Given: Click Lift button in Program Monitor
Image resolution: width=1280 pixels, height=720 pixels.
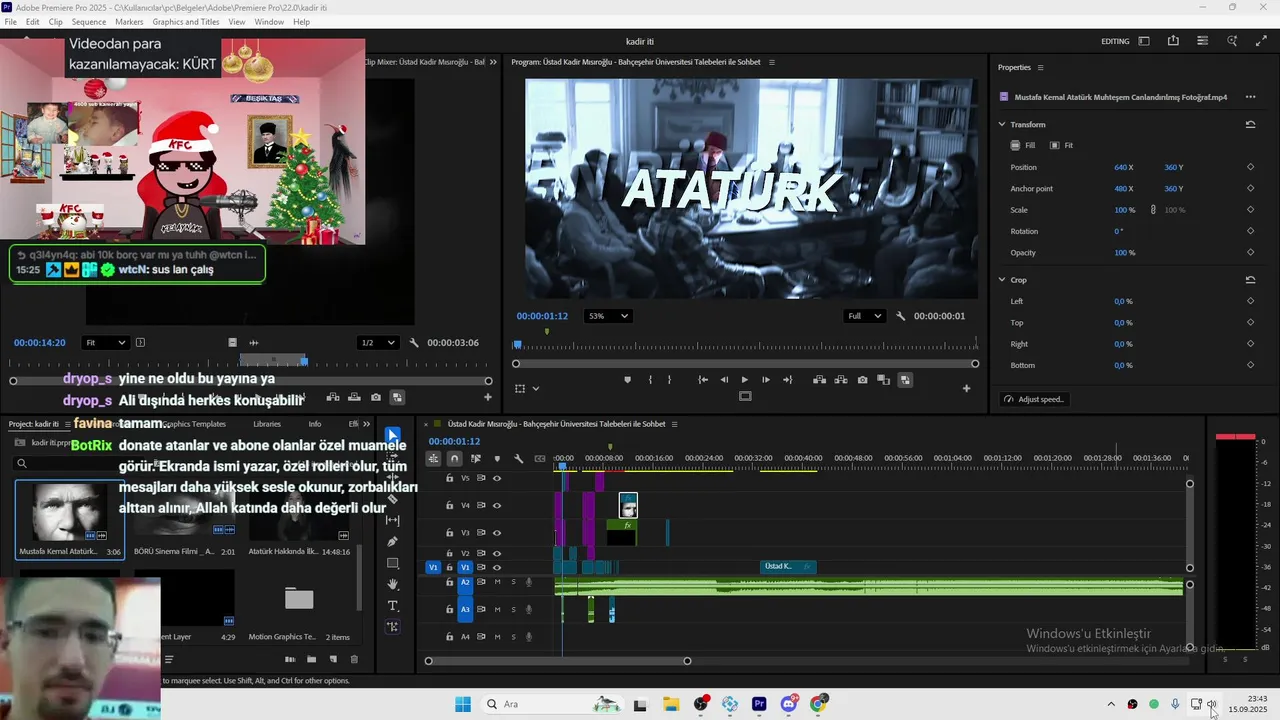Looking at the screenshot, I should point(819,380).
